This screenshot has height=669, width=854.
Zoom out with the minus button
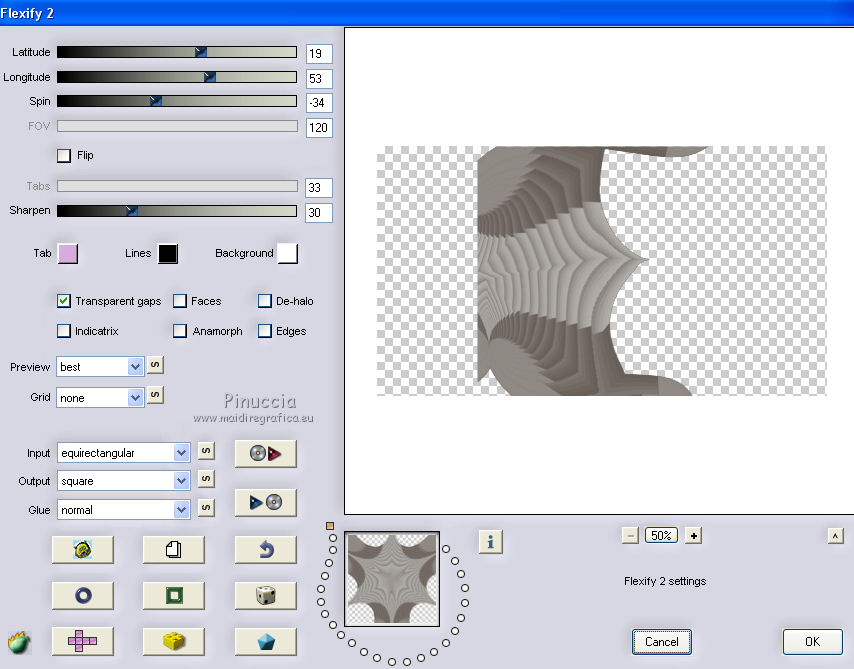tap(630, 536)
